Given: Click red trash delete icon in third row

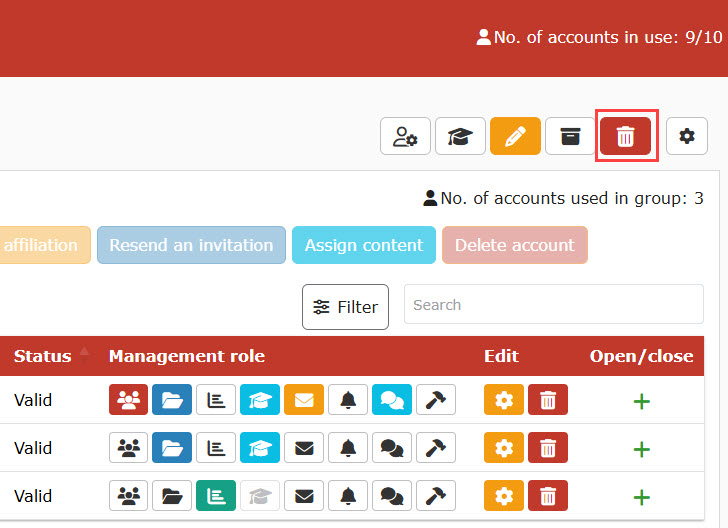Looking at the screenshot, I should coord(548,494).
